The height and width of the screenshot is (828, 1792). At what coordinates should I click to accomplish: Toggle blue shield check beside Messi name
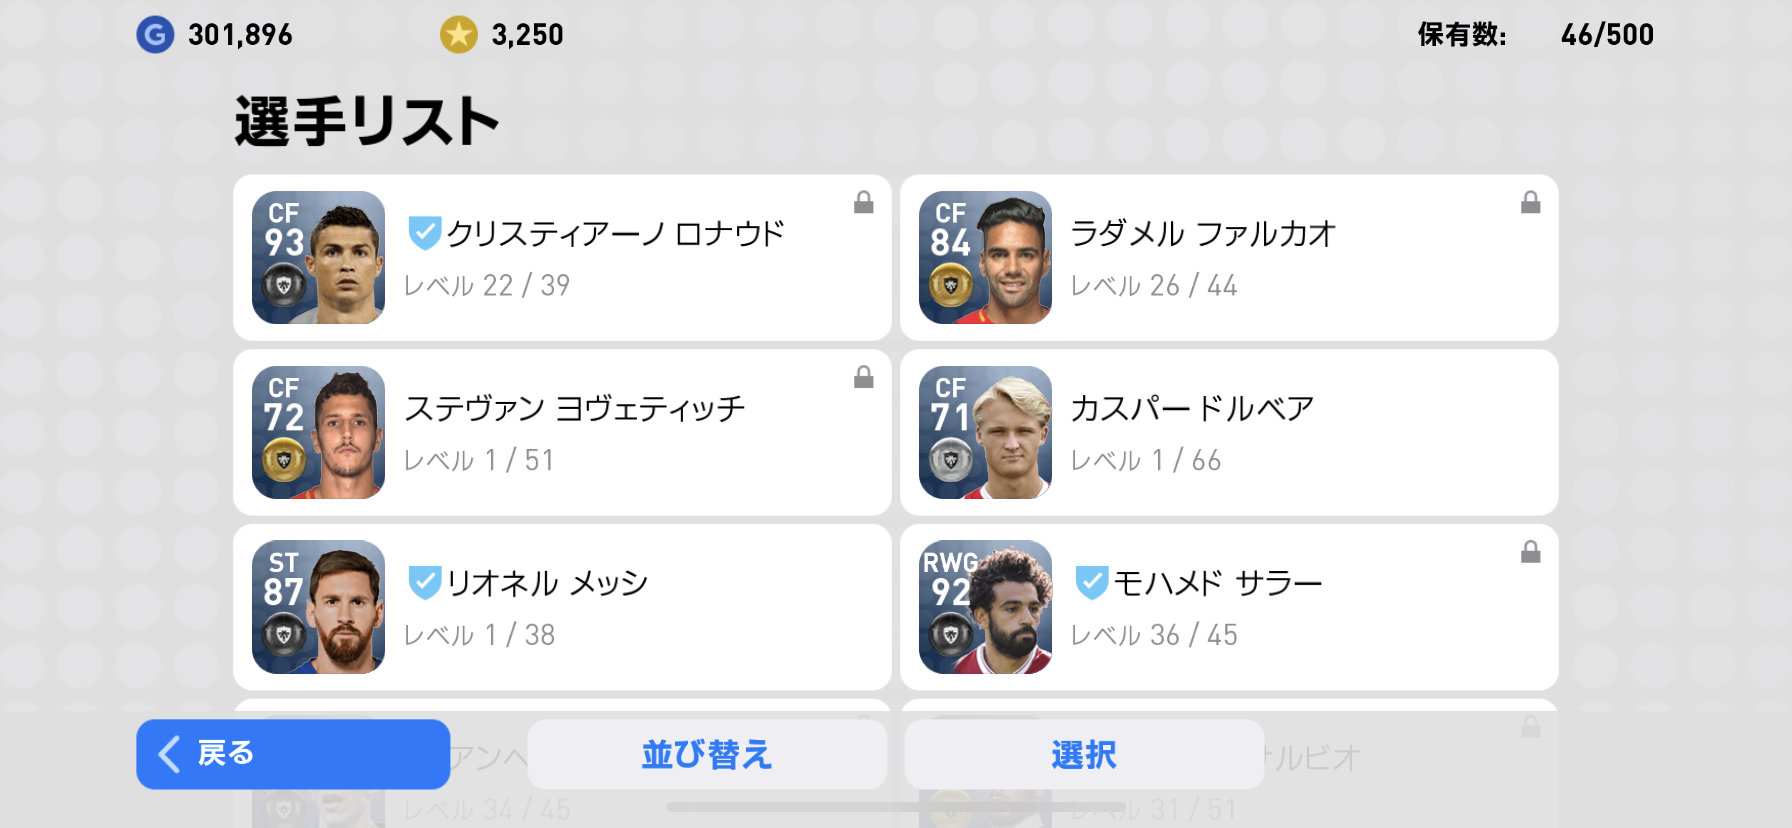424,582
